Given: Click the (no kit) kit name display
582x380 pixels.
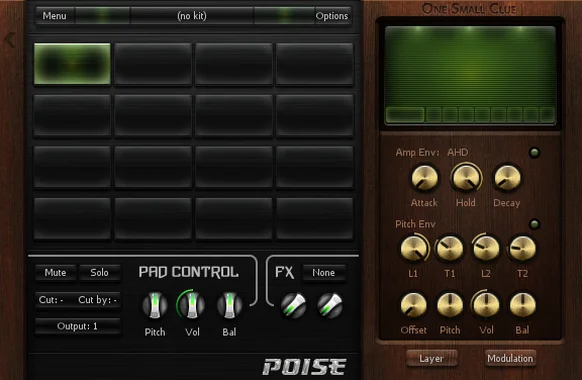Looking at the screenshot, I should click(x=192, y=16).
